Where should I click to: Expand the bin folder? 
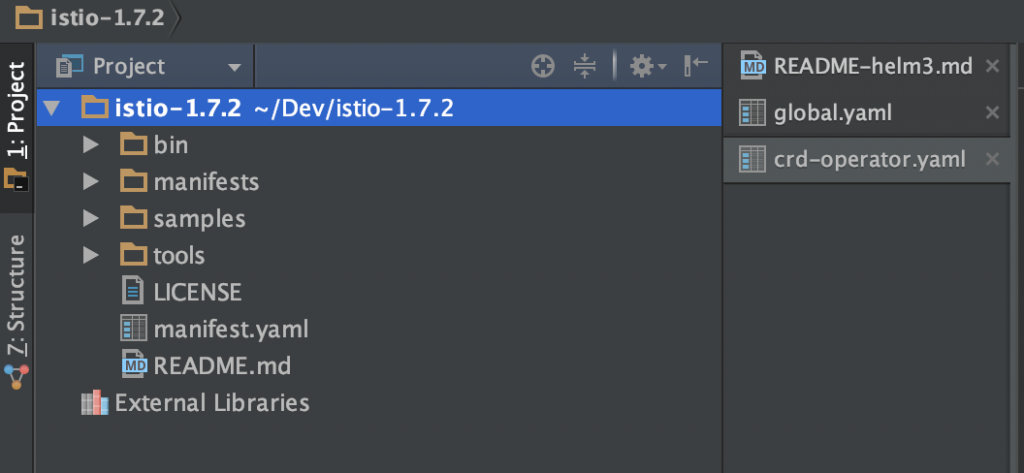click(x=91, y=145)
